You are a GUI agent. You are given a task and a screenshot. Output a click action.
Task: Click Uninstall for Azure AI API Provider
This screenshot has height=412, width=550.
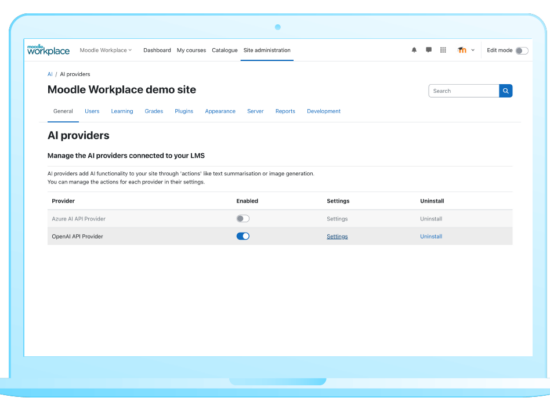[x=431, y=219]
